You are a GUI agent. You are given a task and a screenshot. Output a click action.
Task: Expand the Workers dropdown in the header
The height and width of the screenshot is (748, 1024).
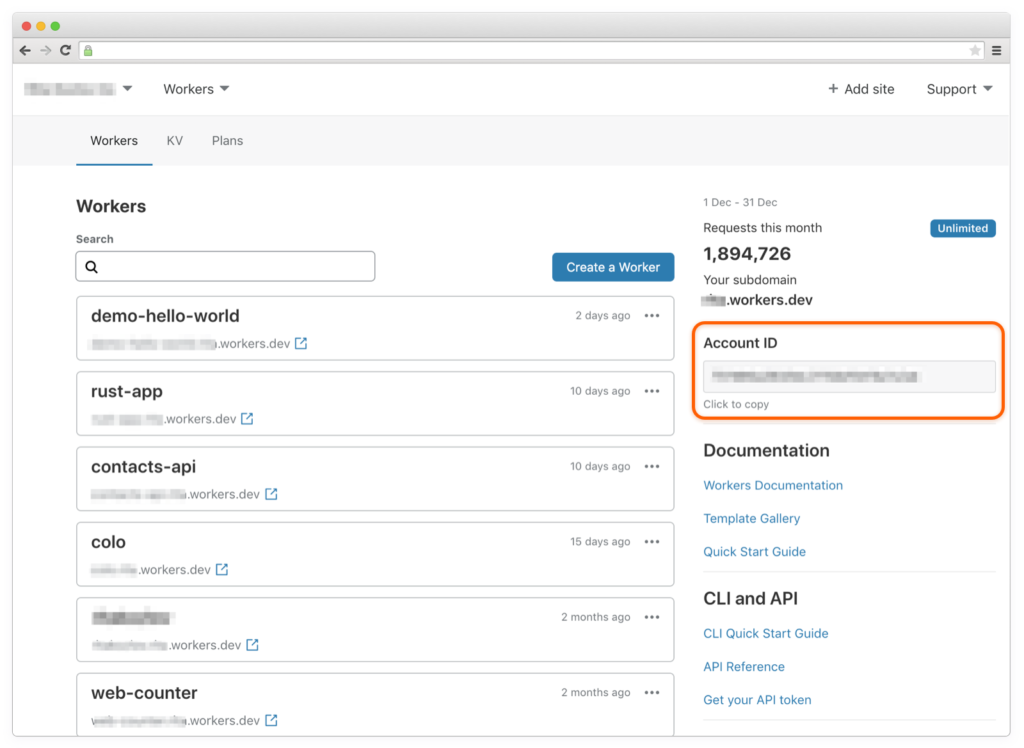tap(195, 89)
